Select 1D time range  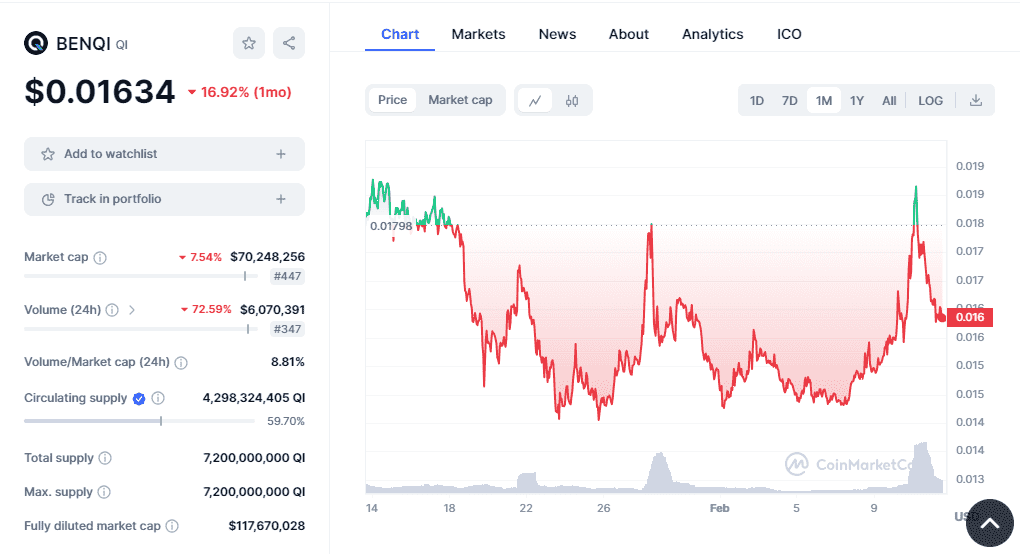click(x=757, y=101)
